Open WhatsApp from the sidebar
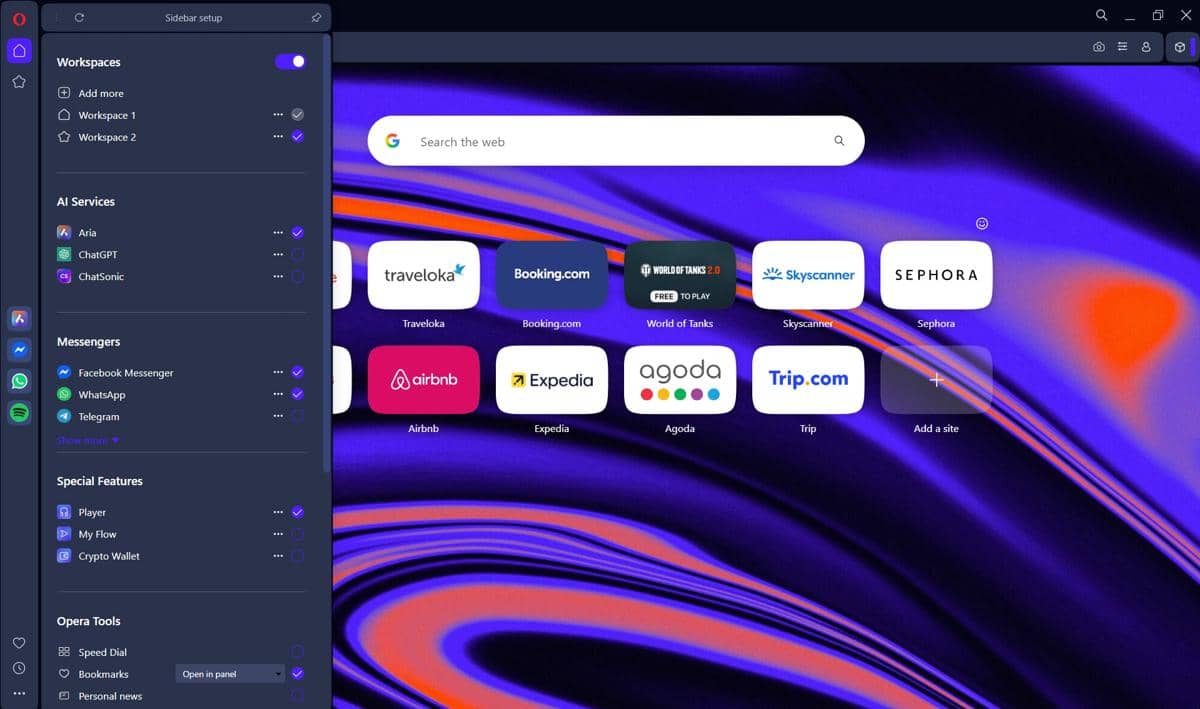This screenshot has height=709, width=1200. pyautogui.click(x=19, y=381)
